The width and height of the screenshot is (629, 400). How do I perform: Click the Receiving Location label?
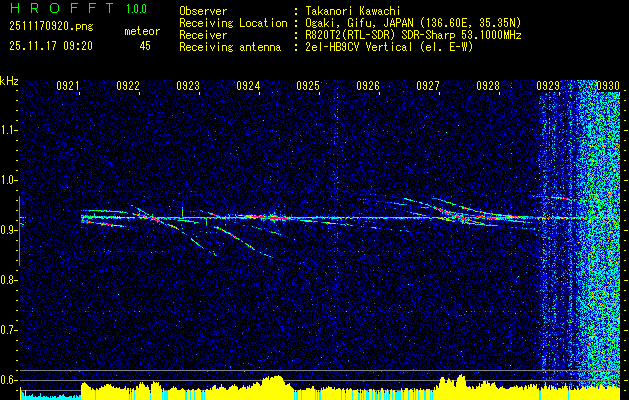(233, 23)
